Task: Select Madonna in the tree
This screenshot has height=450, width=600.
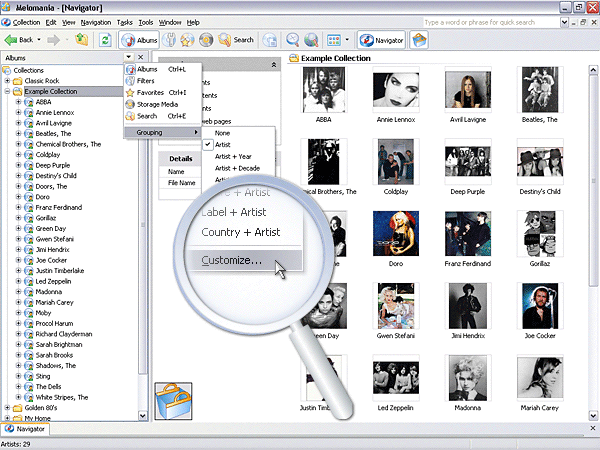Action: (49, 292)
